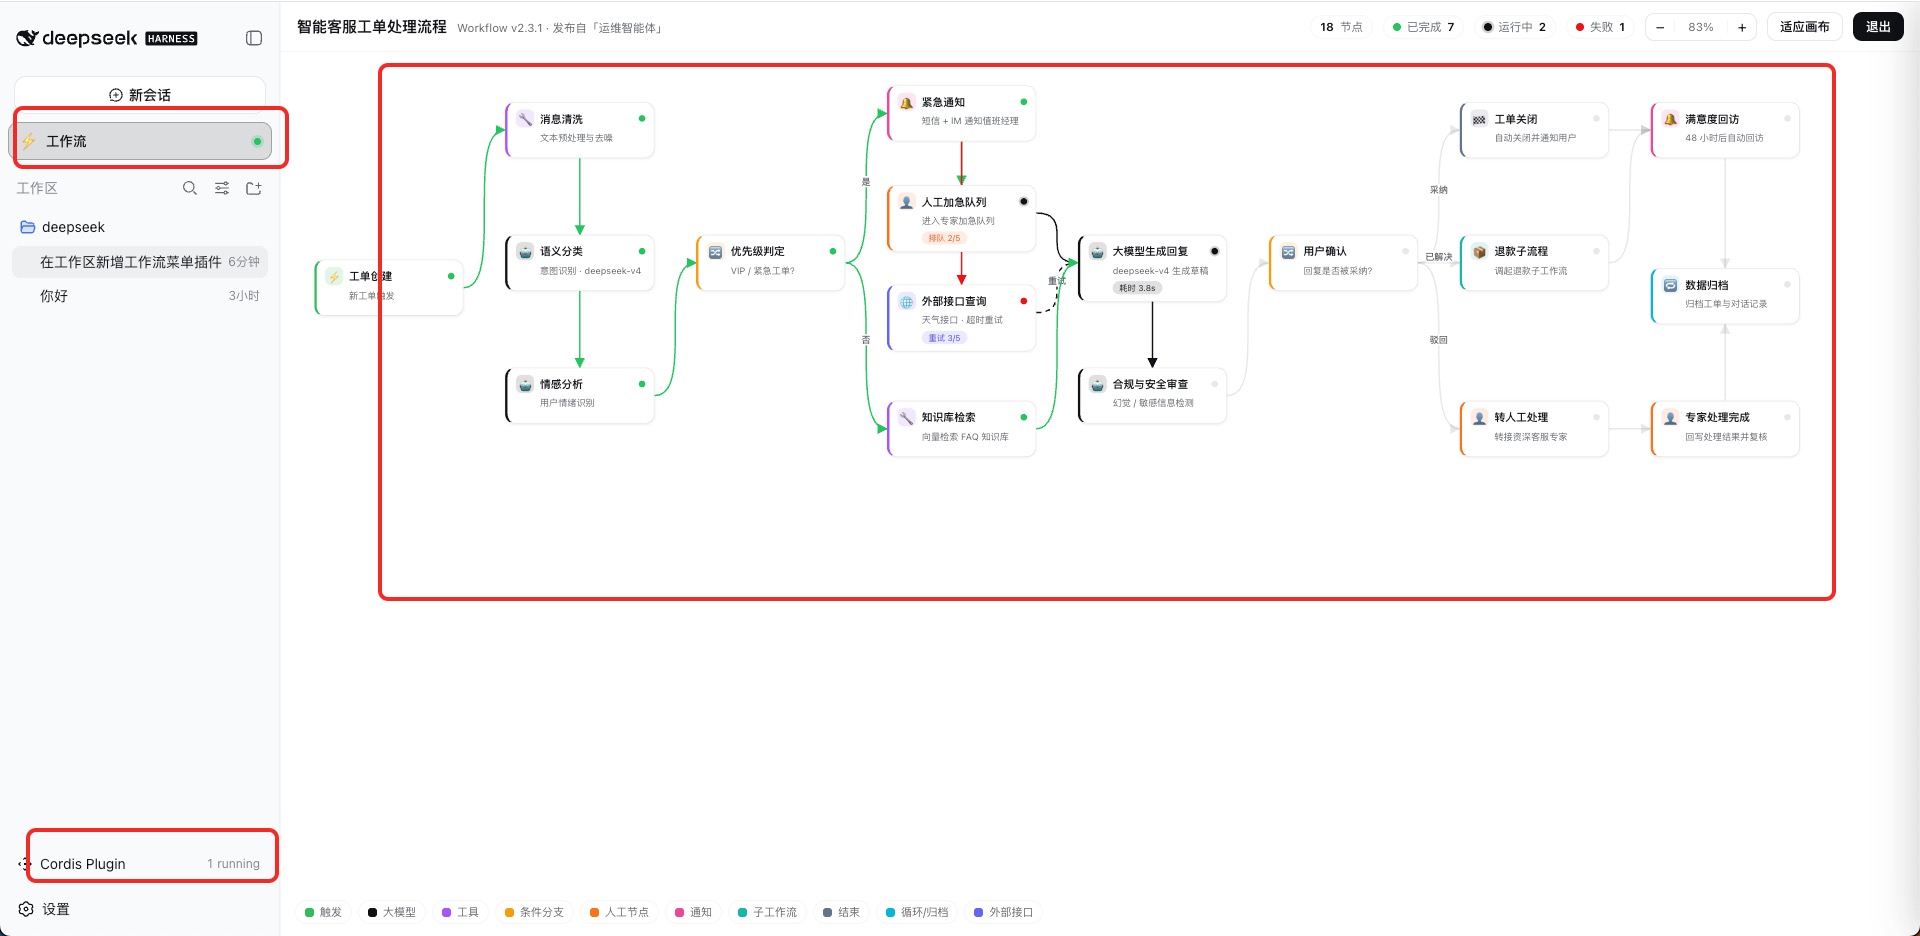This screenshot has height=936, width=1920.
Task: Click the branch icon on 优先级判定 node
Action: click(716, 252)
